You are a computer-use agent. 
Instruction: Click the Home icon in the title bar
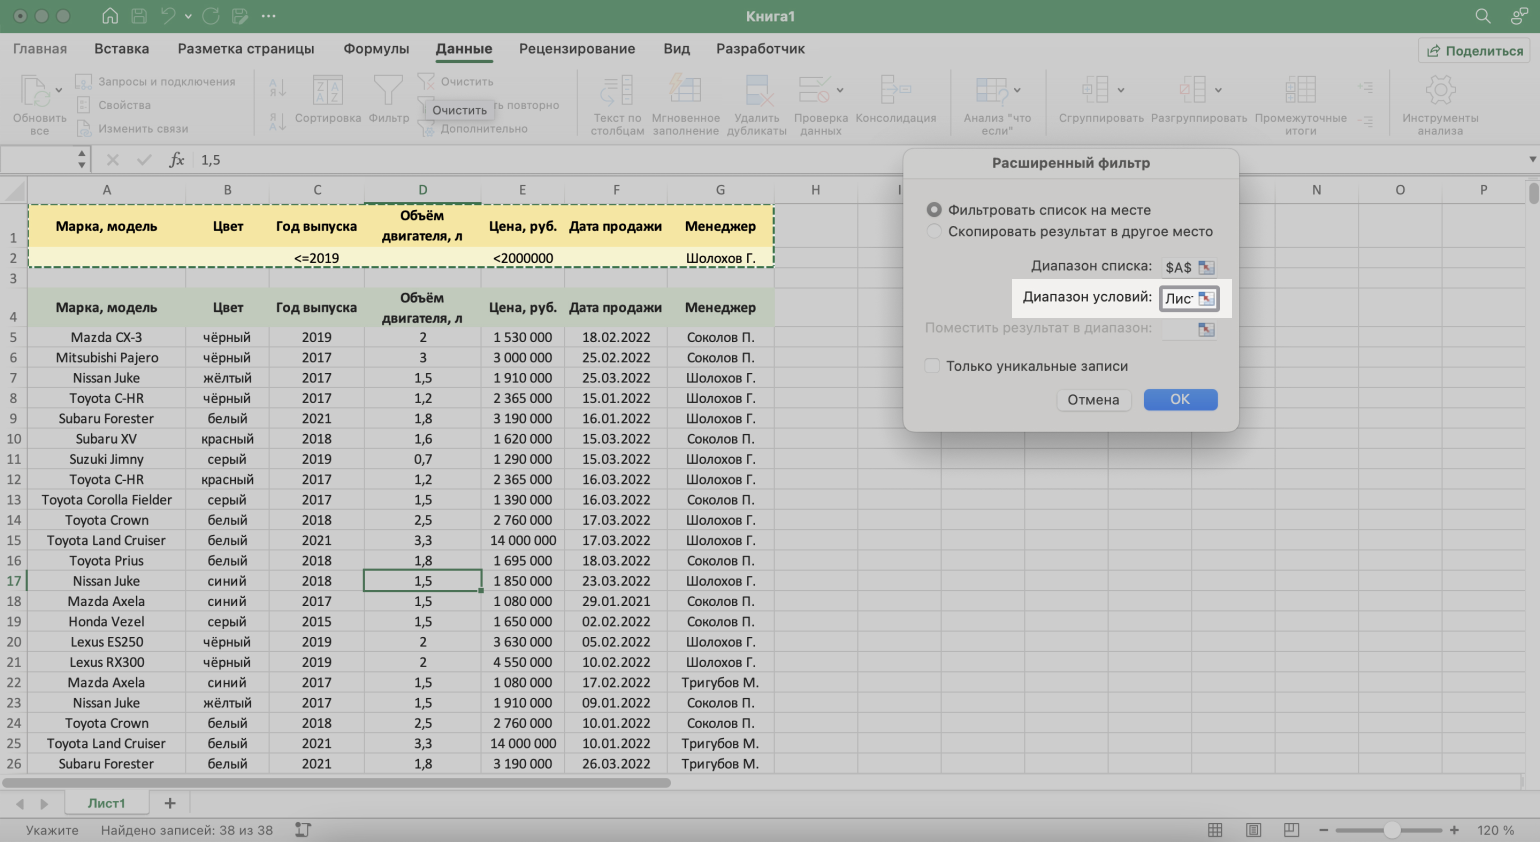[110, 16]
